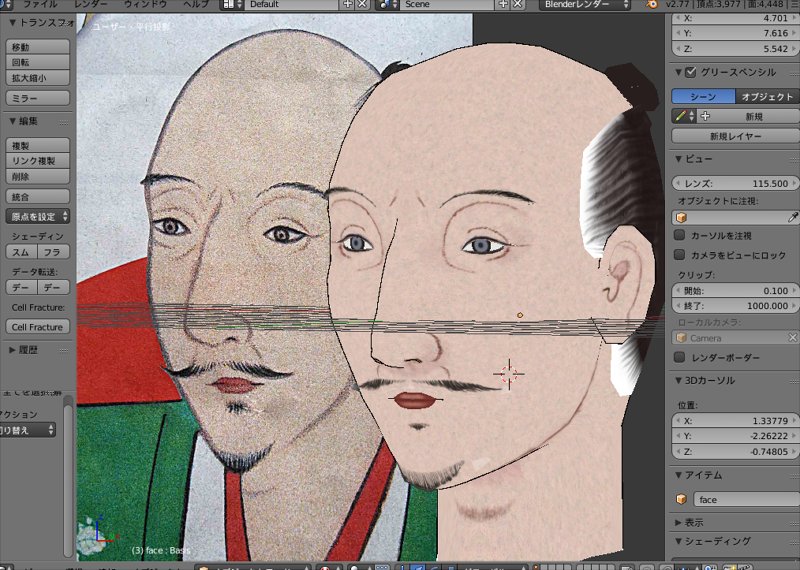Click the Default screen layout name field
The height and width of the screenshot is (570, 800).
(x=293, y=5)
